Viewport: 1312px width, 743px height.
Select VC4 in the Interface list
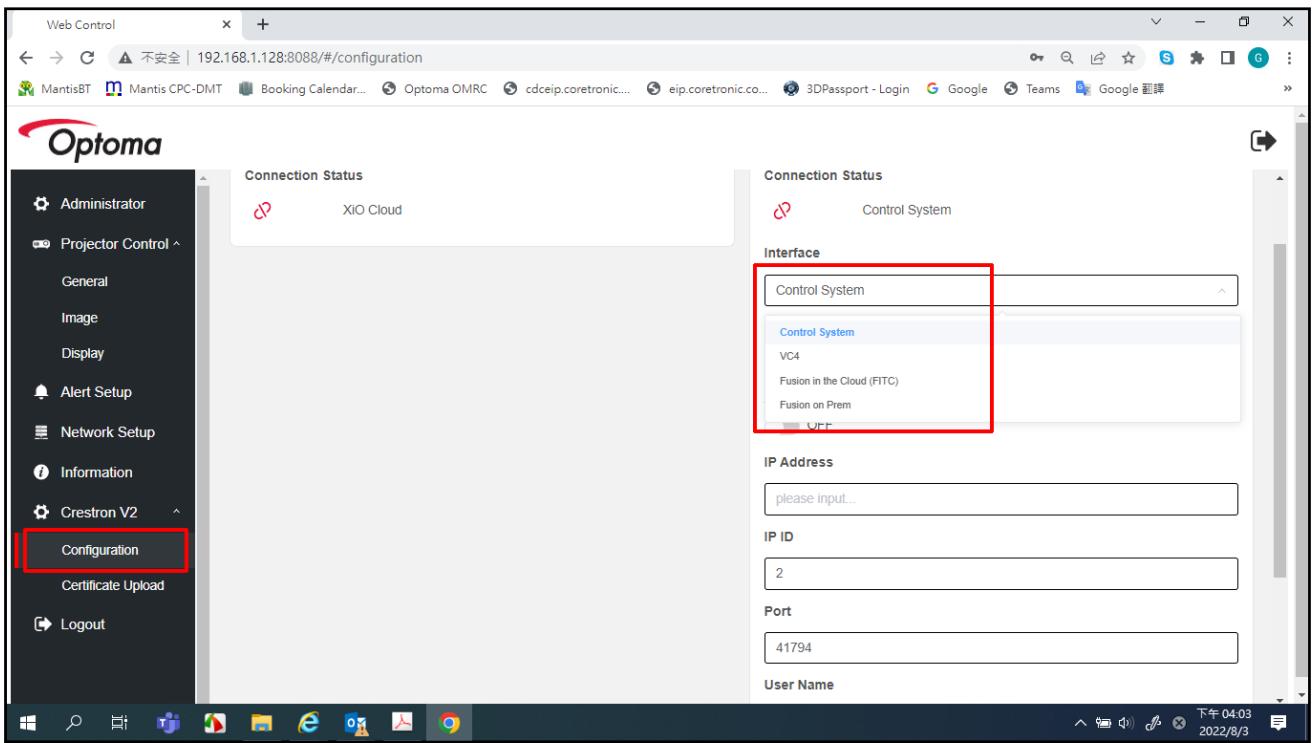click(x=1002, y=356)
